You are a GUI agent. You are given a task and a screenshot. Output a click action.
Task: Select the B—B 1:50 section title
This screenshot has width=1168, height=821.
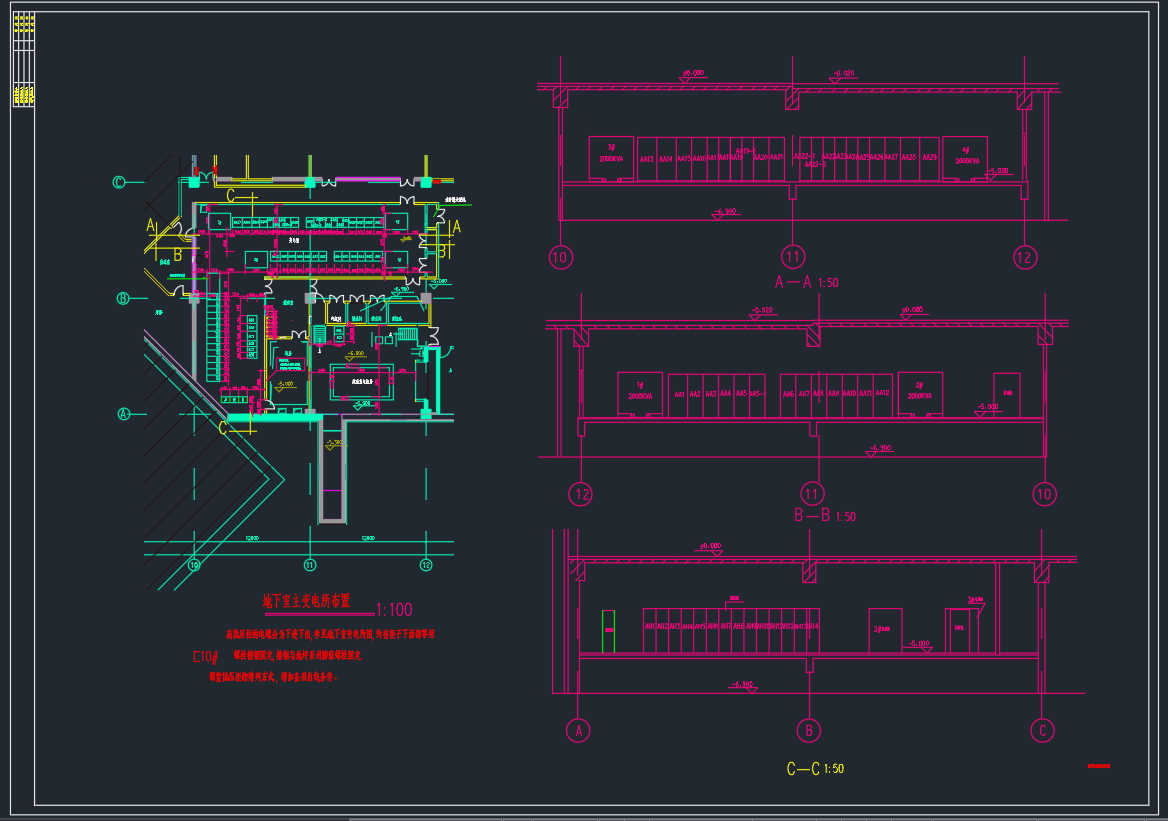tap(824, 517)
